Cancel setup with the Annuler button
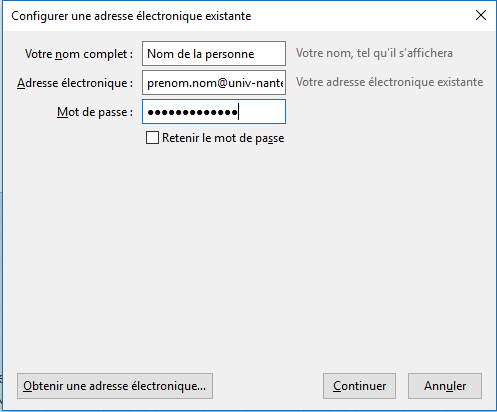Image resolution: width=497 pixels, height=412 pixels. pyautogui.click(x=445, y=386)
